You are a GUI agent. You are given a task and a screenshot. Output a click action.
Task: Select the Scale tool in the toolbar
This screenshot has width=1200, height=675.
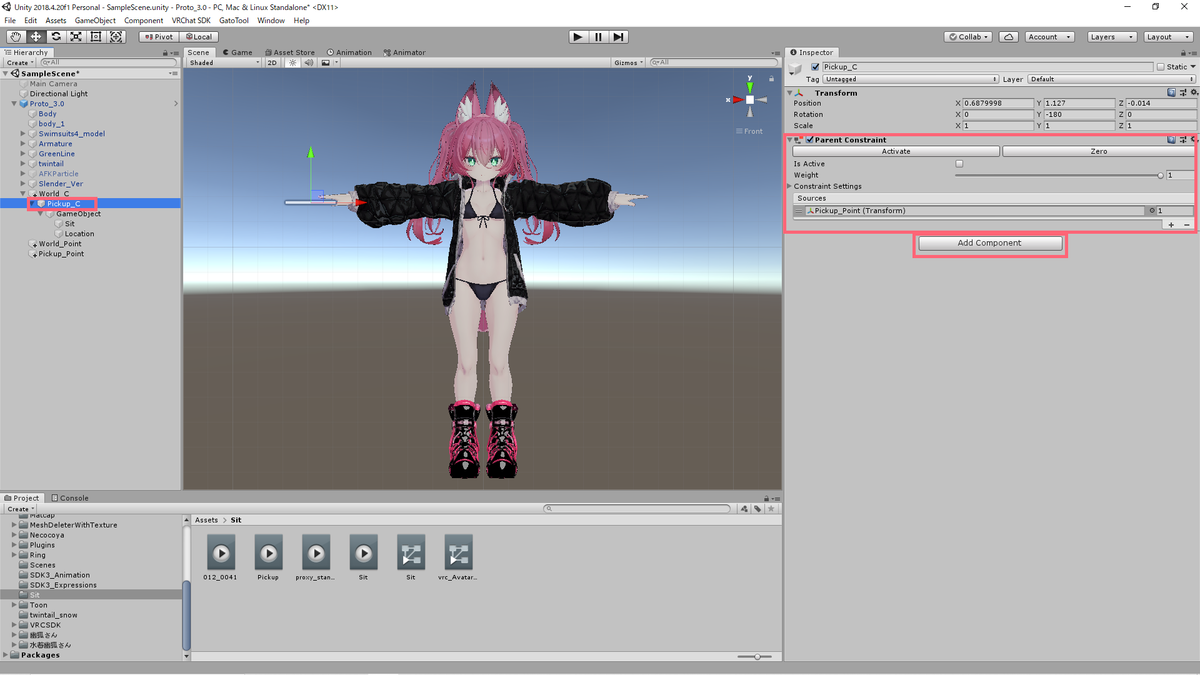tap(76, 37)
